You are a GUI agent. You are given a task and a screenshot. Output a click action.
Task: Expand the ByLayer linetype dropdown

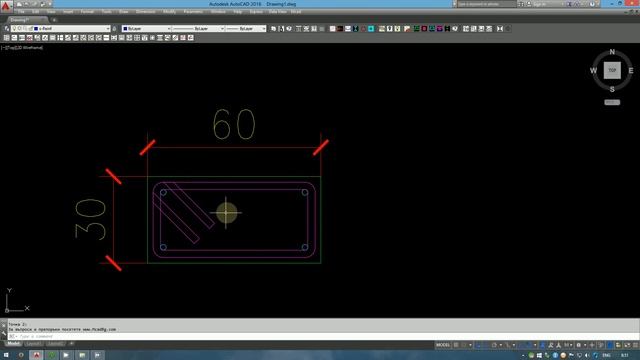click(222, 29)
